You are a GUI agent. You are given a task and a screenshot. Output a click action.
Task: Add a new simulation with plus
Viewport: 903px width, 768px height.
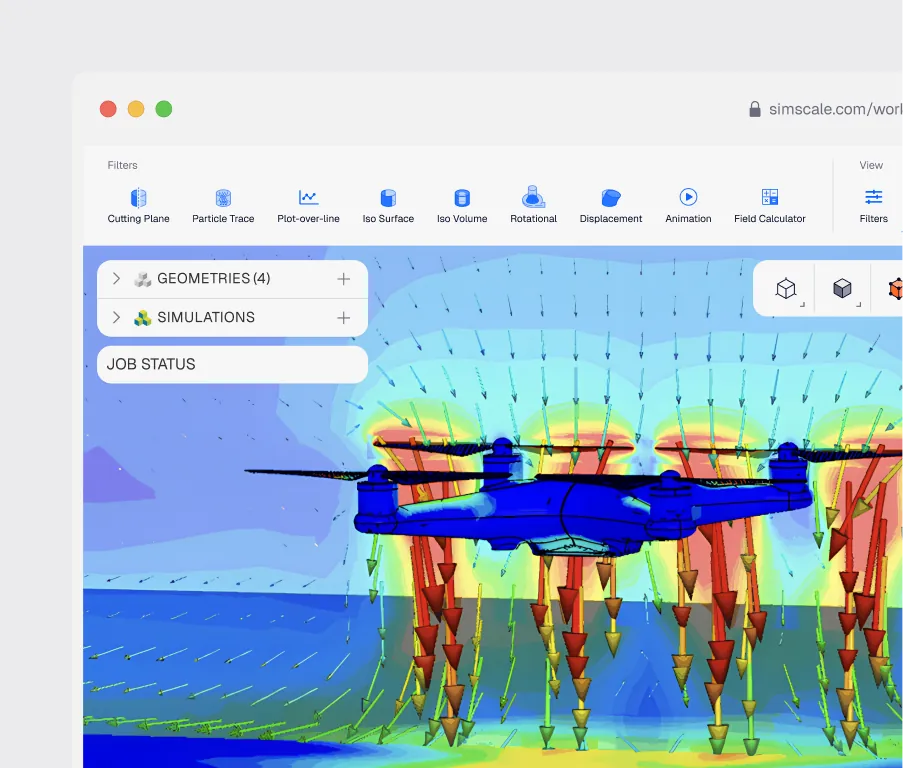(x=344, y=318)
